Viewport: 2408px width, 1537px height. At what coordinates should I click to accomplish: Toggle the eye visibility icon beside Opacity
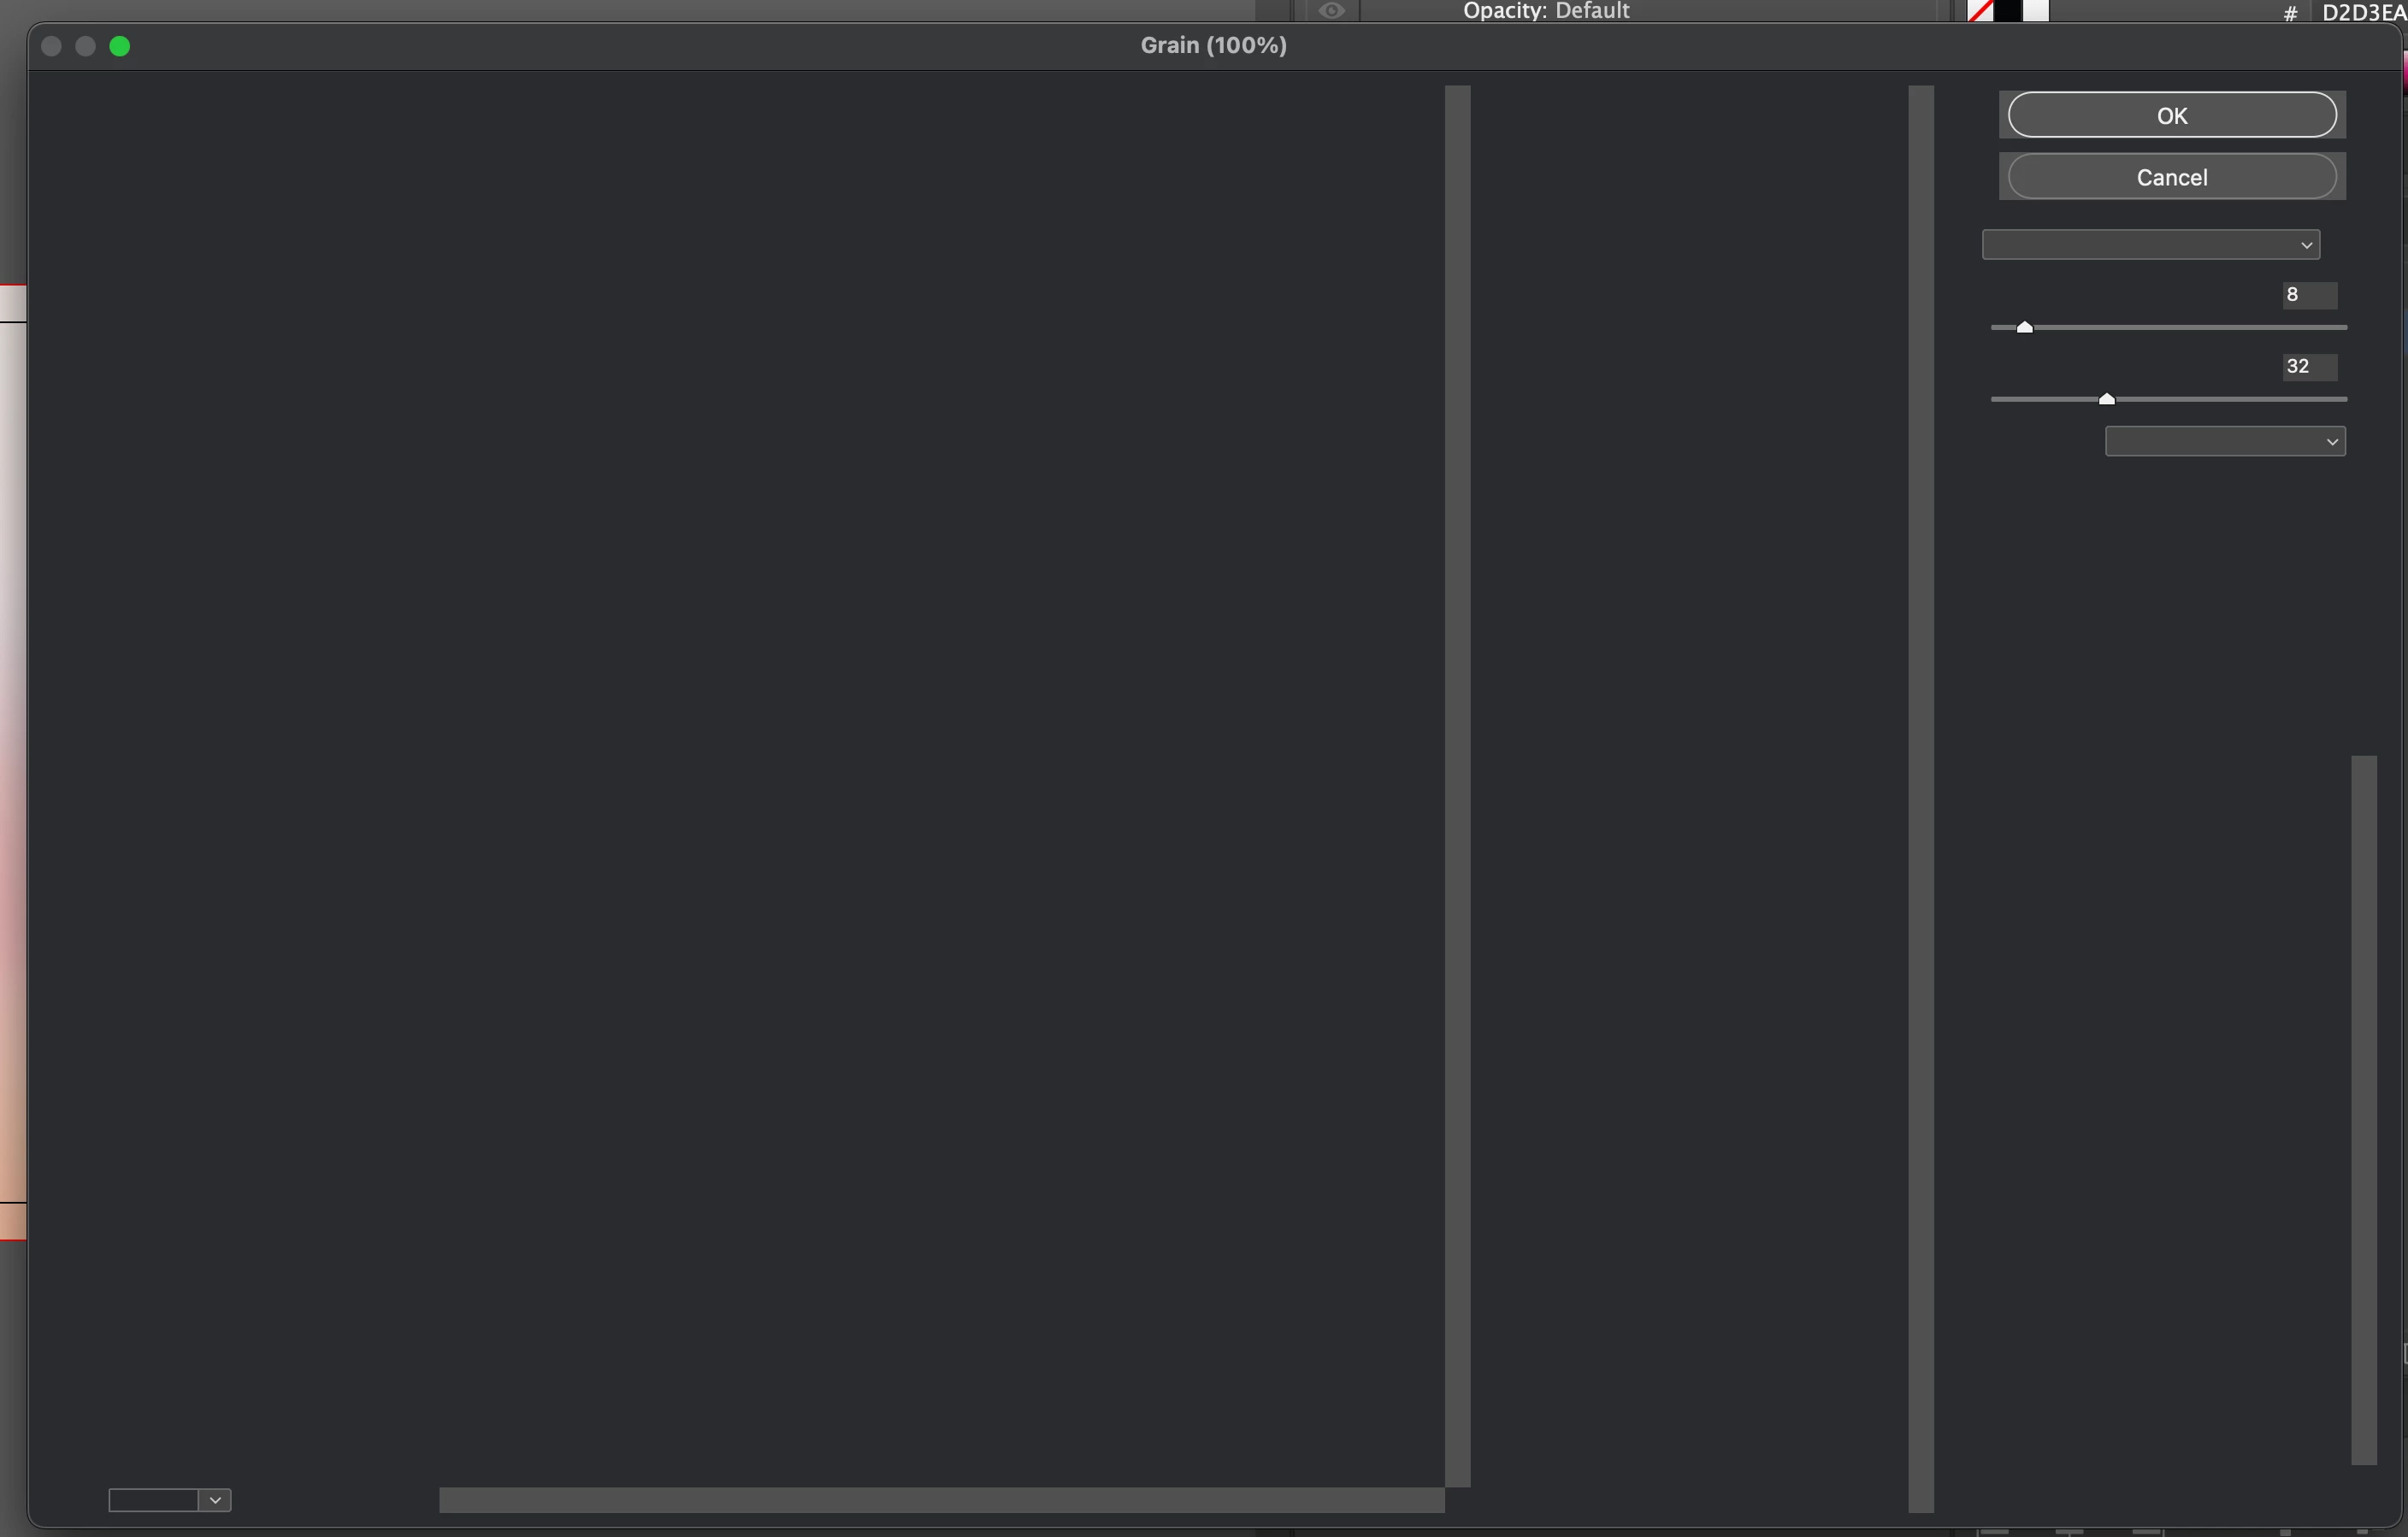coord(1331,11)
